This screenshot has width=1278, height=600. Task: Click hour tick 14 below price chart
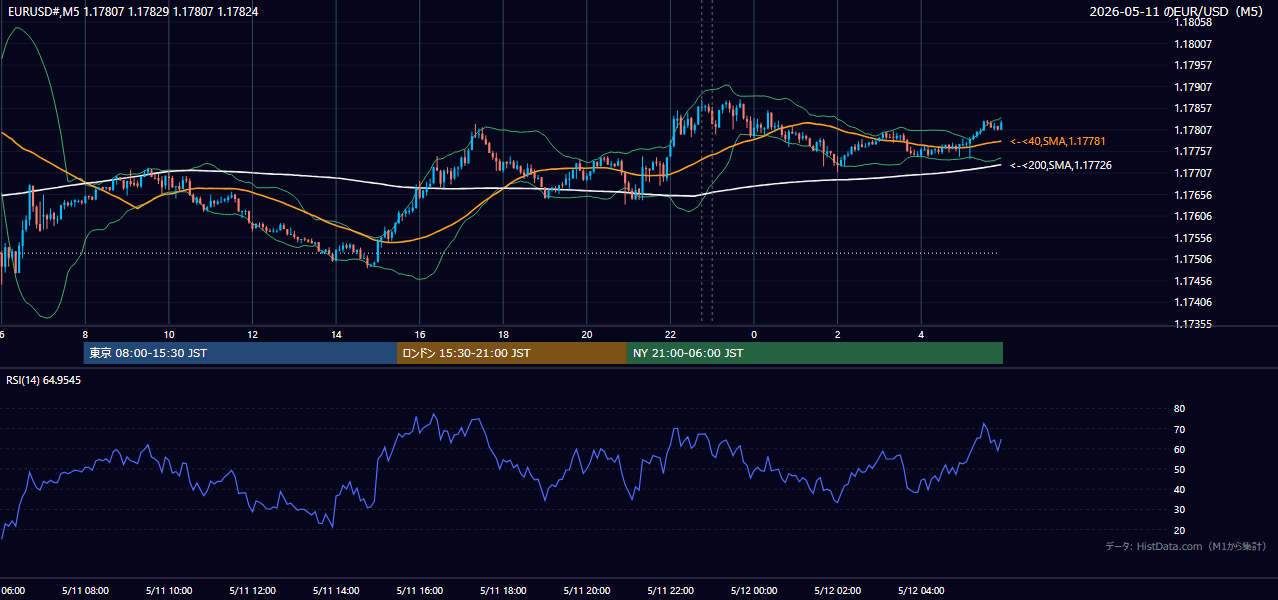(x=336, y=335)
